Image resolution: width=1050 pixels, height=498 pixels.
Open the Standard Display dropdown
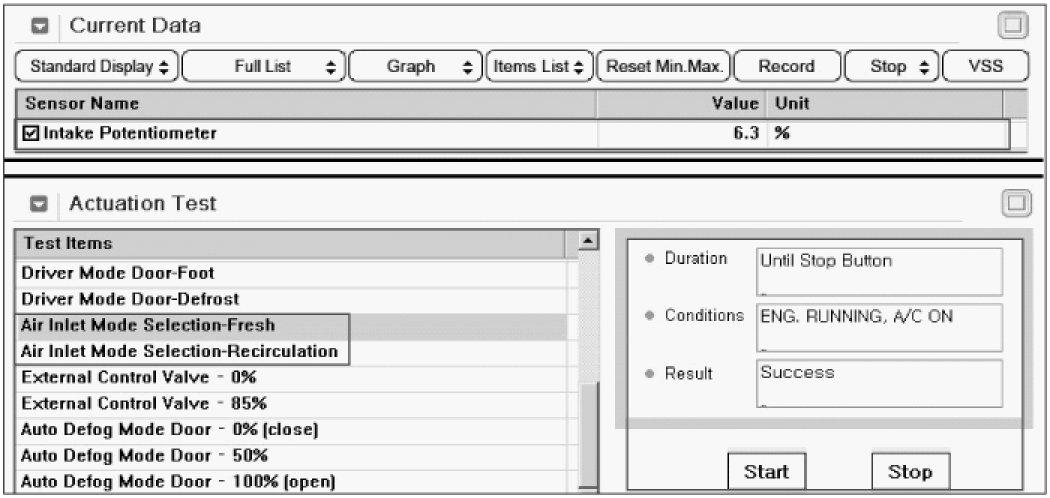[99, 67]
